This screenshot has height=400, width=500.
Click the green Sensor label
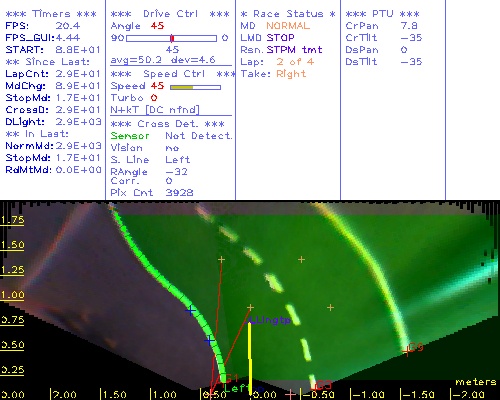coord(130,136)
